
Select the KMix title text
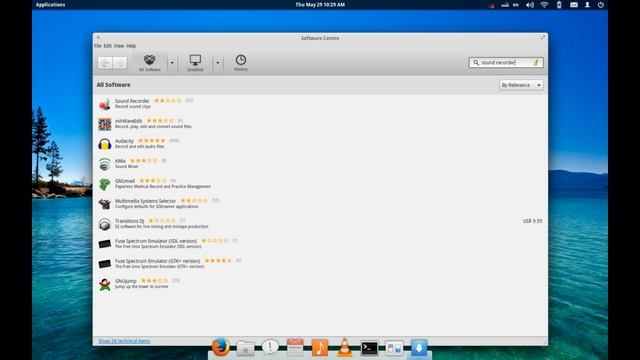(x=120, y=161)
